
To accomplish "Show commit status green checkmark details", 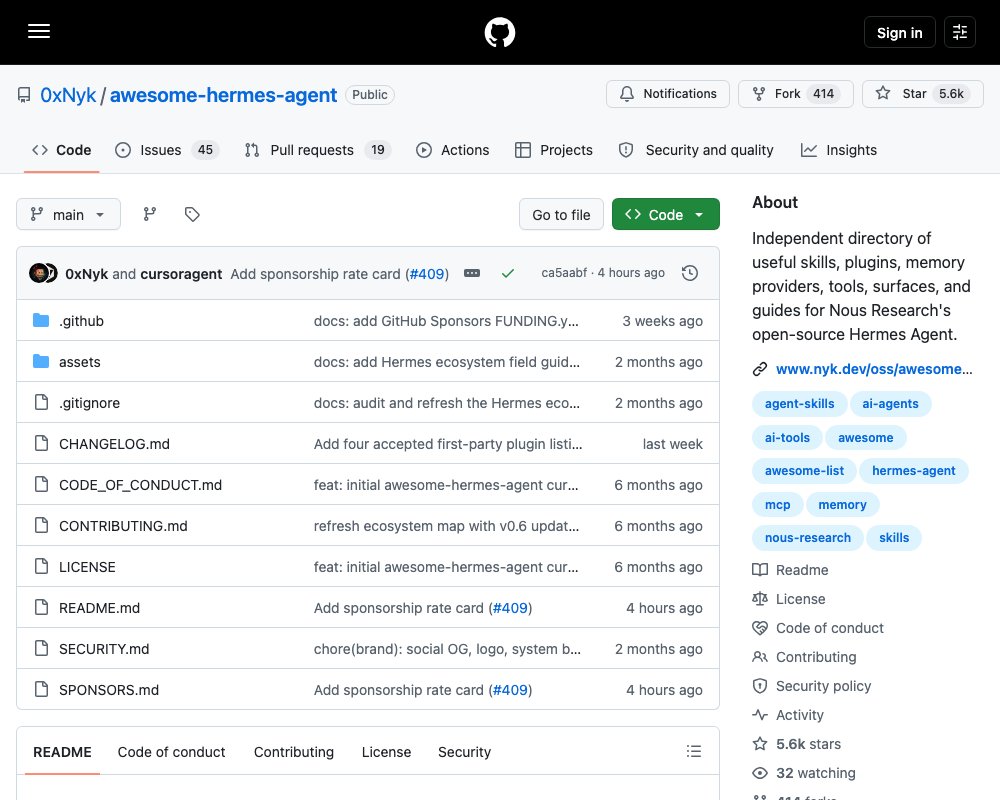I will click(508, 273).
